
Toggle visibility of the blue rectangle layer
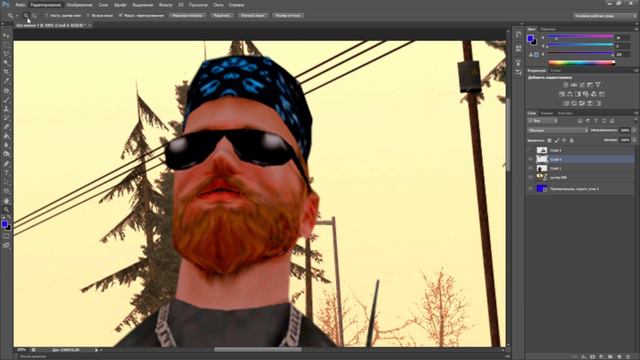(x=531, y=189)
